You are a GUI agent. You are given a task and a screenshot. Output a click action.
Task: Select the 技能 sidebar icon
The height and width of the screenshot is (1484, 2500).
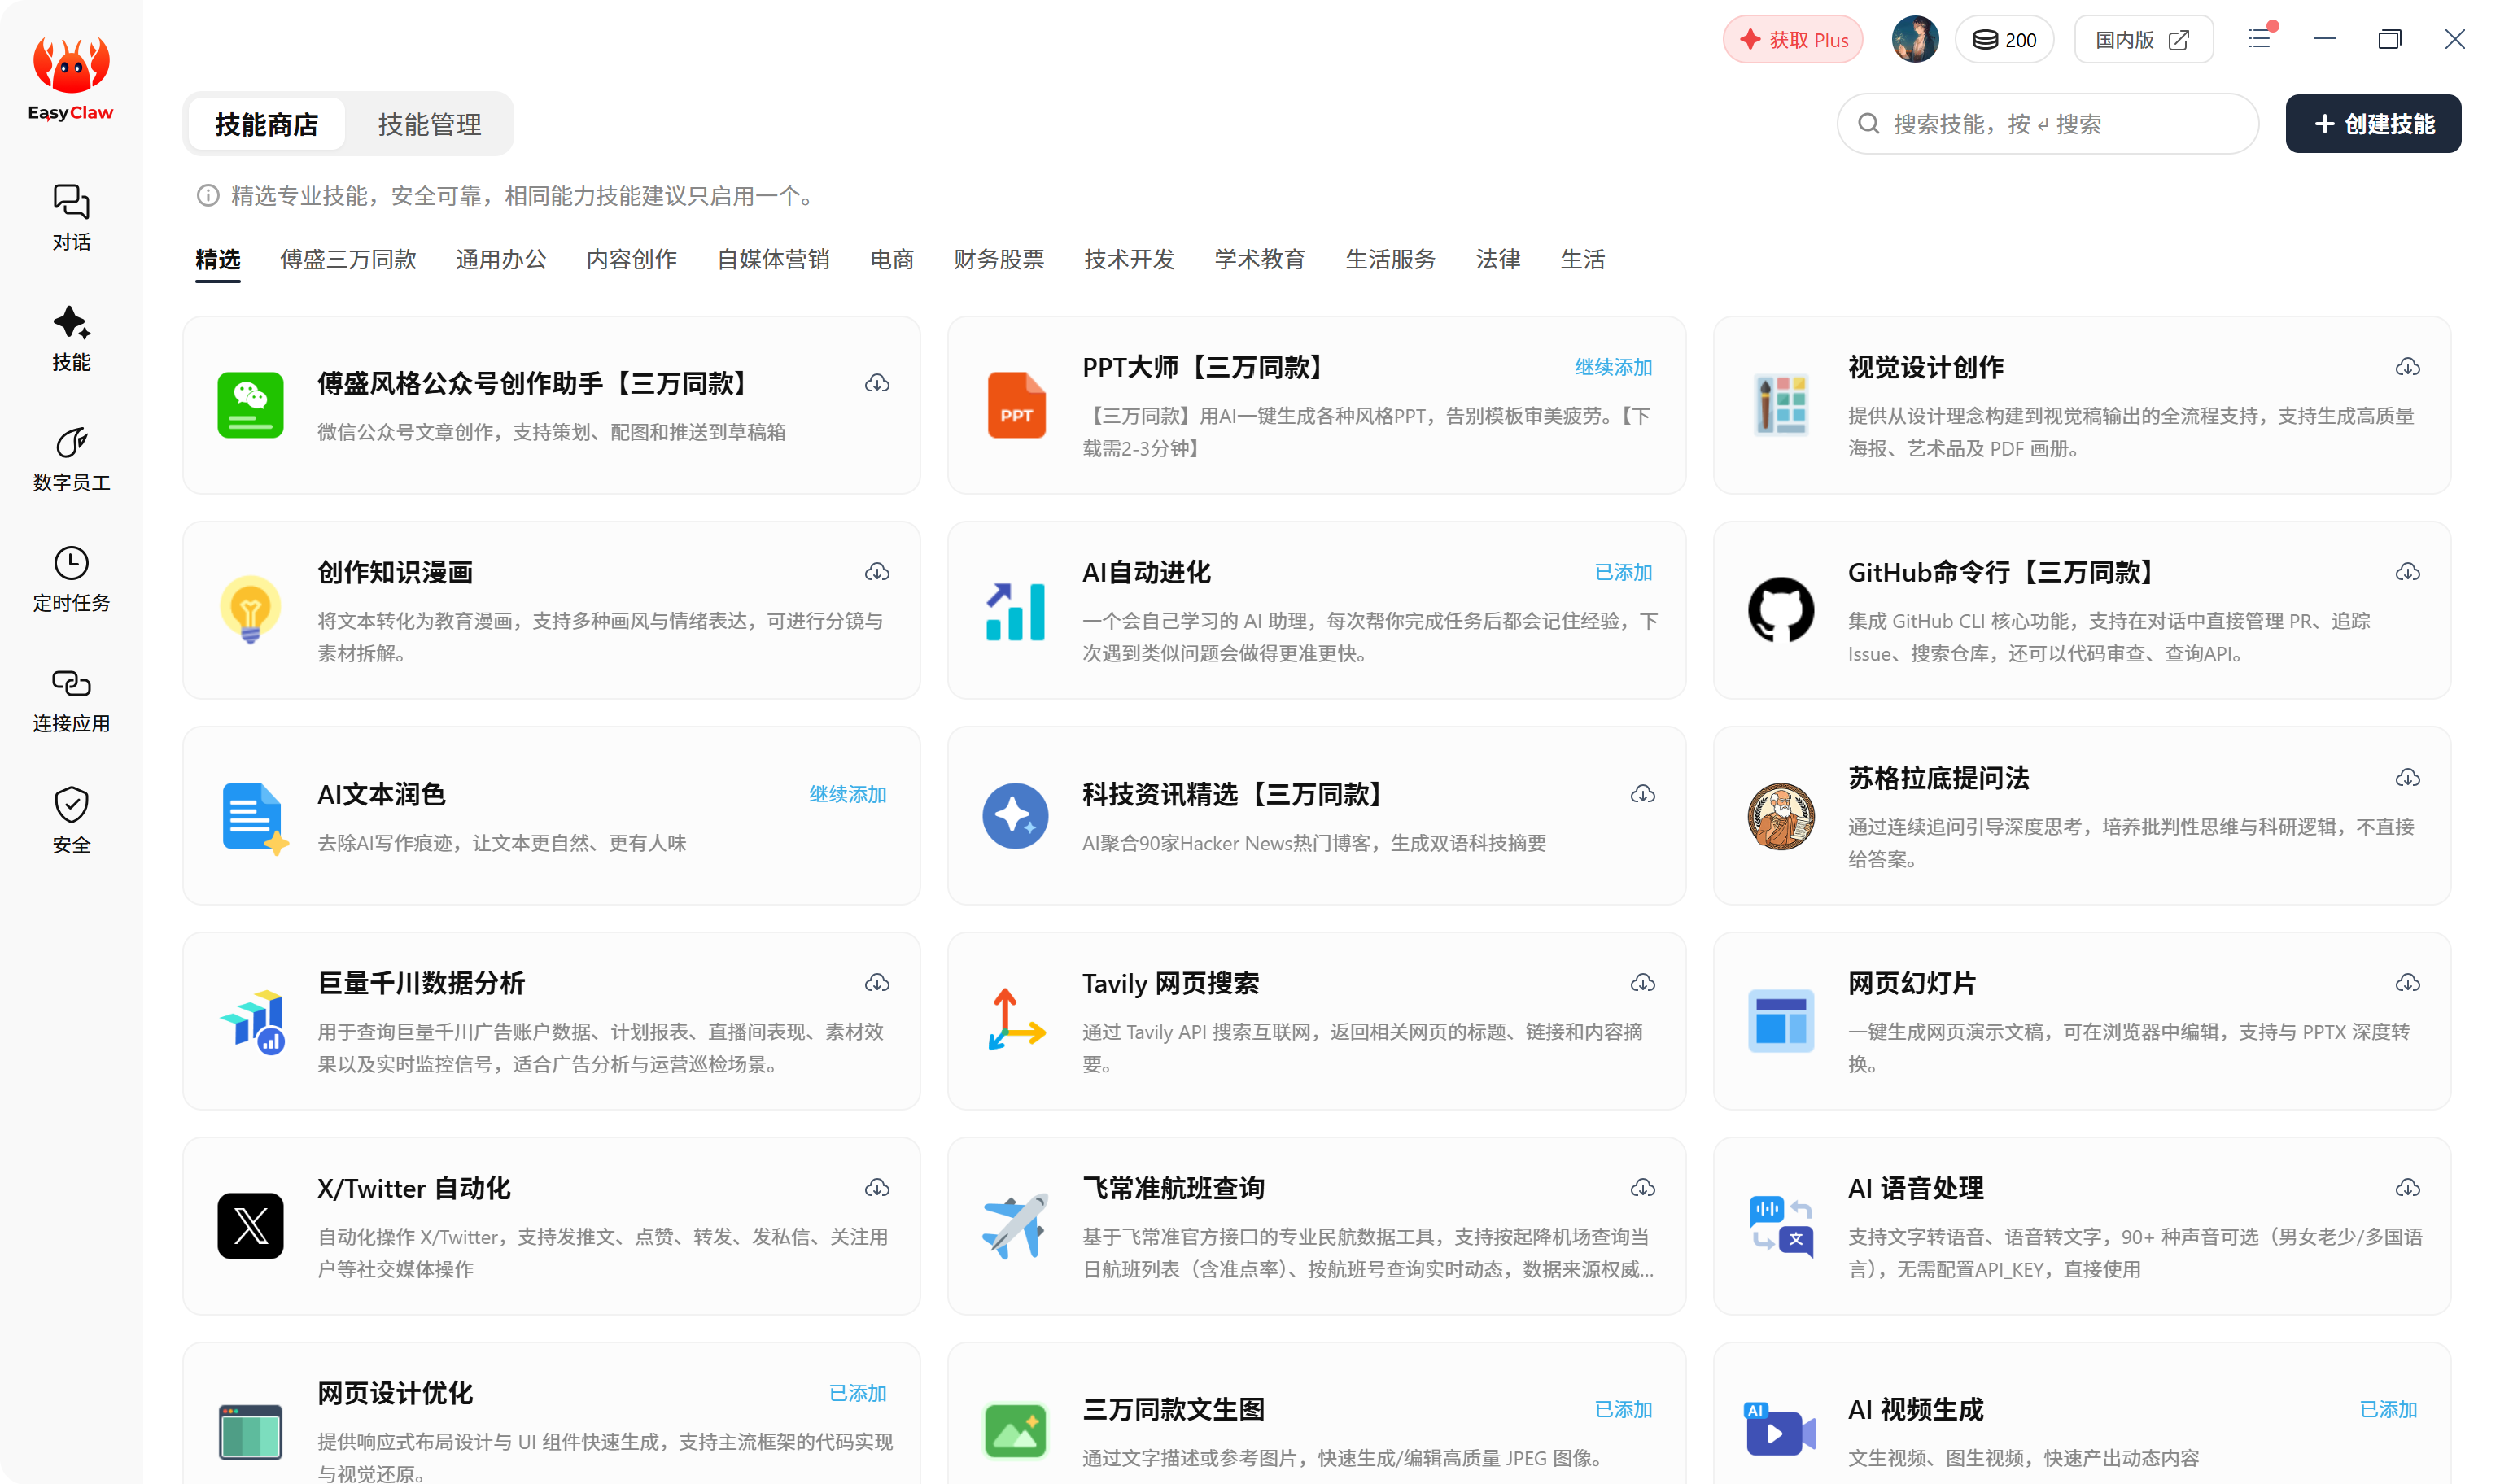pyautogui.click(x=71, y=338)
